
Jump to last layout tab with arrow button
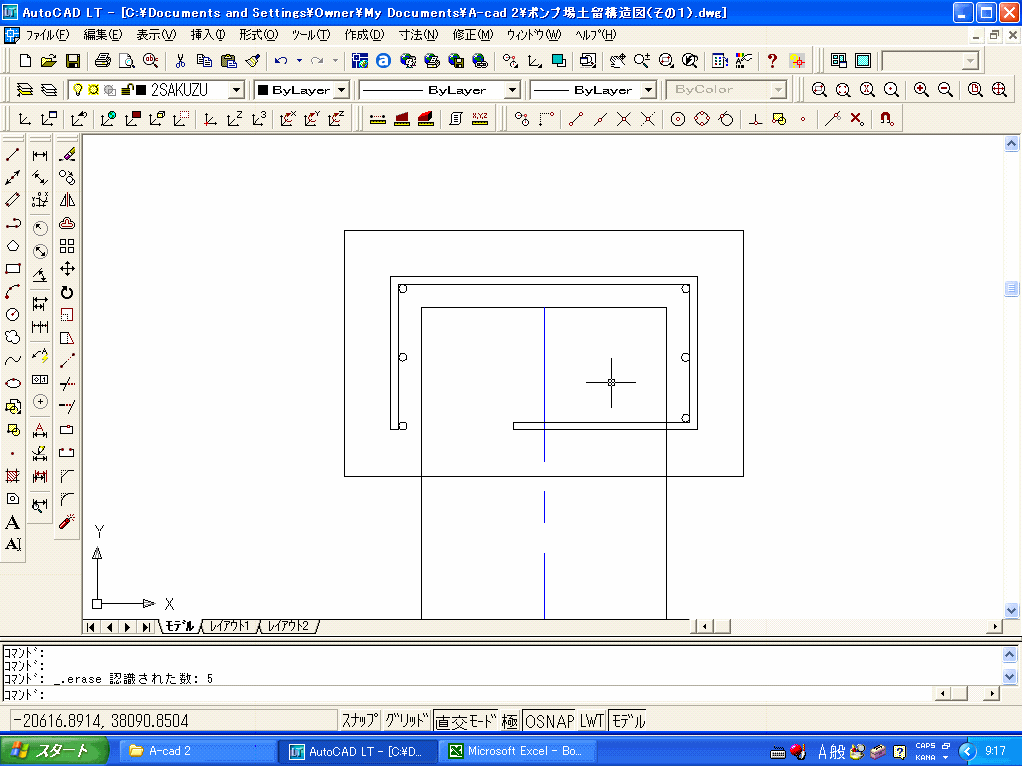[x=147, y=627]
